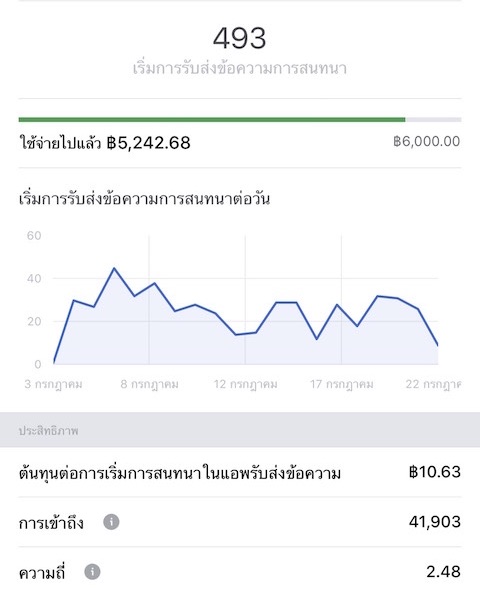Select the chart title เริ่มการรับส่งข้อความการสนทนาต่อวัน

[144, 199]
